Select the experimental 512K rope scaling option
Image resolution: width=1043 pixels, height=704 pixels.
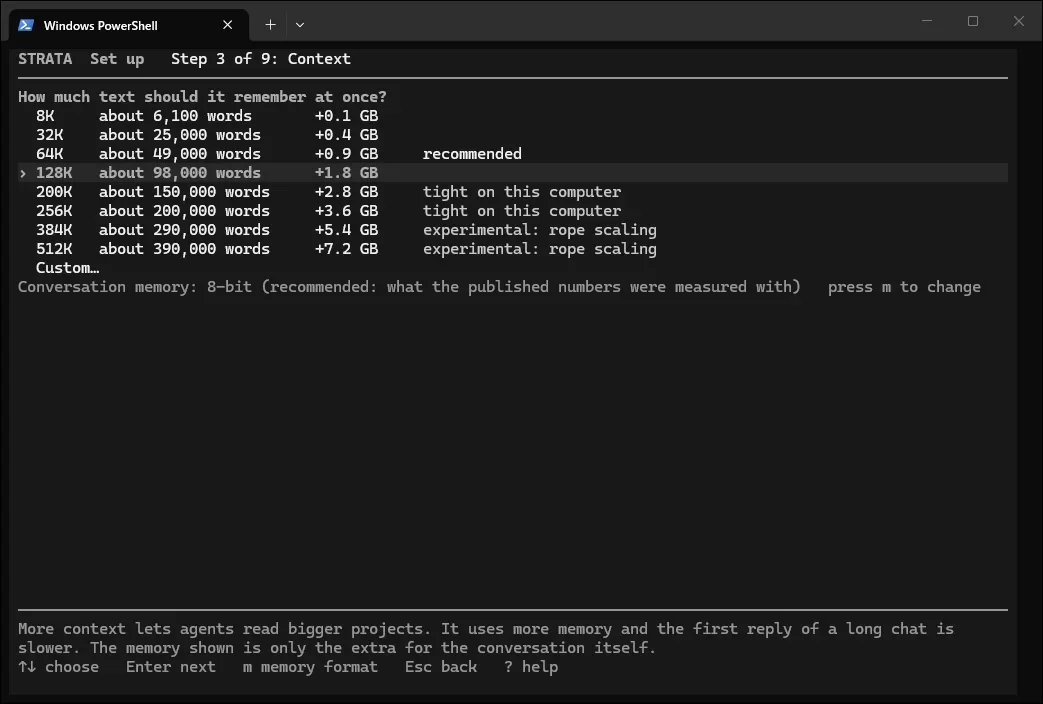pos(513,249)
